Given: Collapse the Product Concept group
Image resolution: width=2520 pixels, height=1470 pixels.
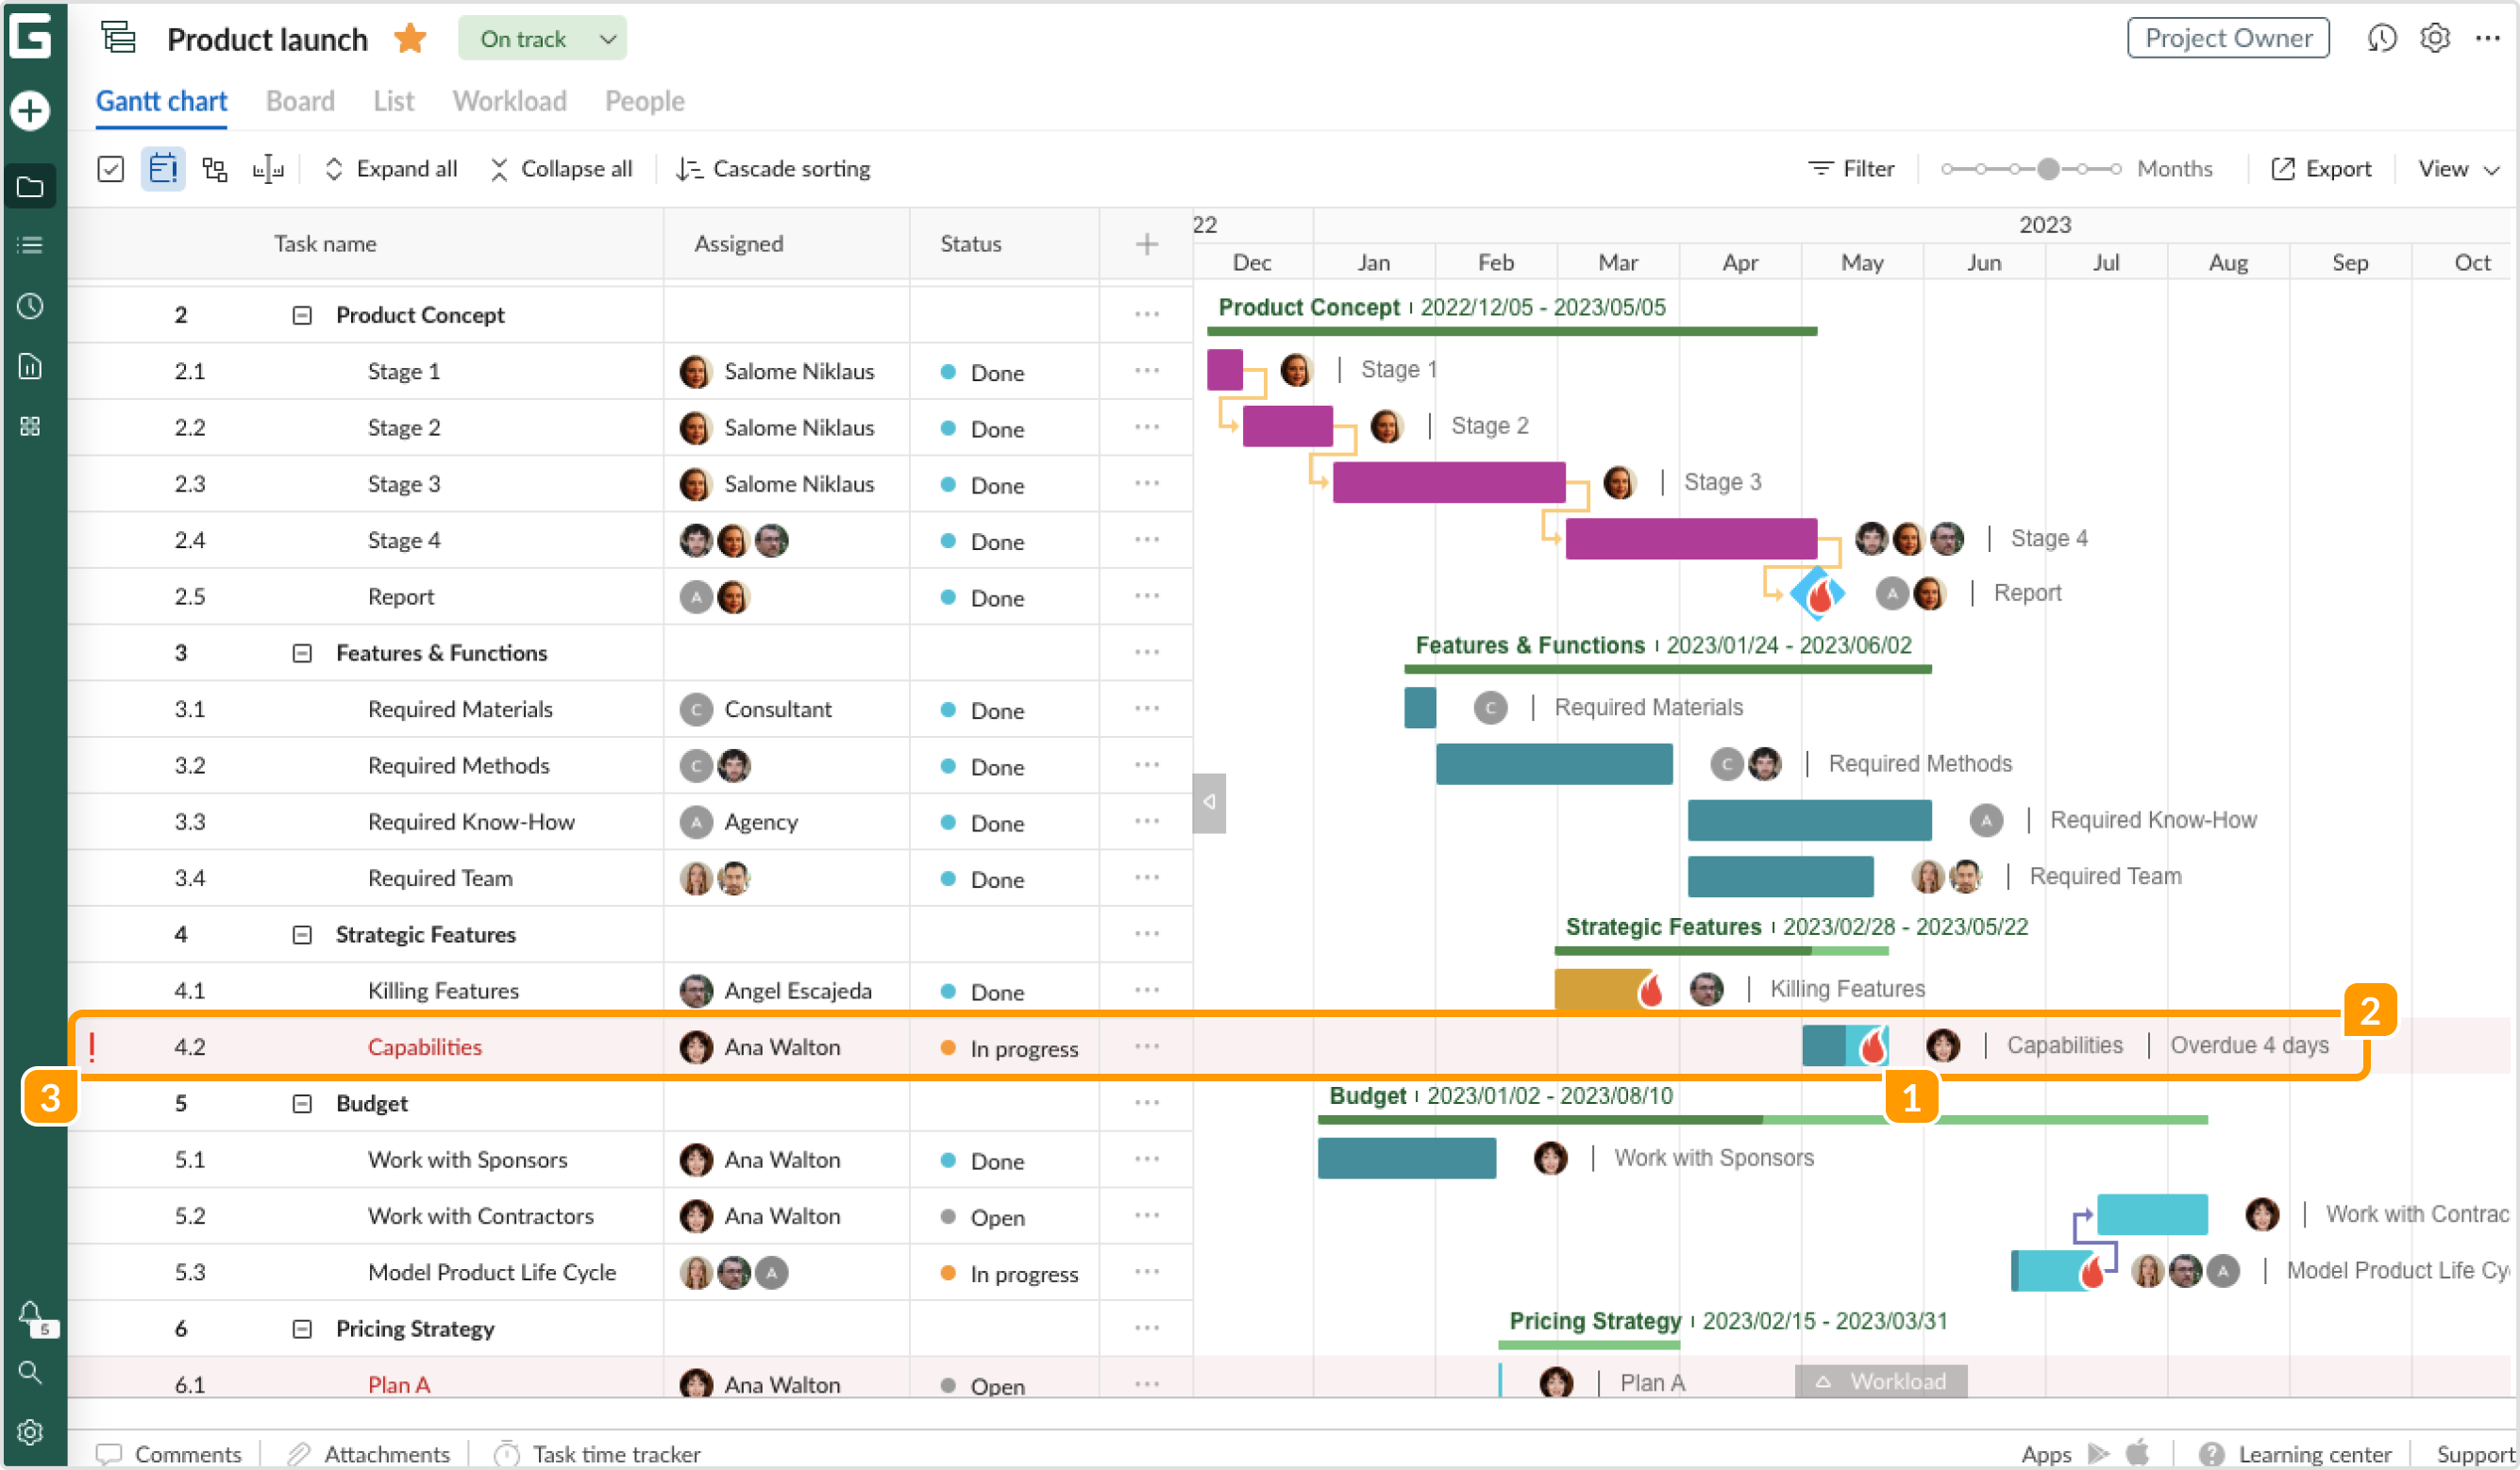Looking at the screenshot, I should 301,316.
